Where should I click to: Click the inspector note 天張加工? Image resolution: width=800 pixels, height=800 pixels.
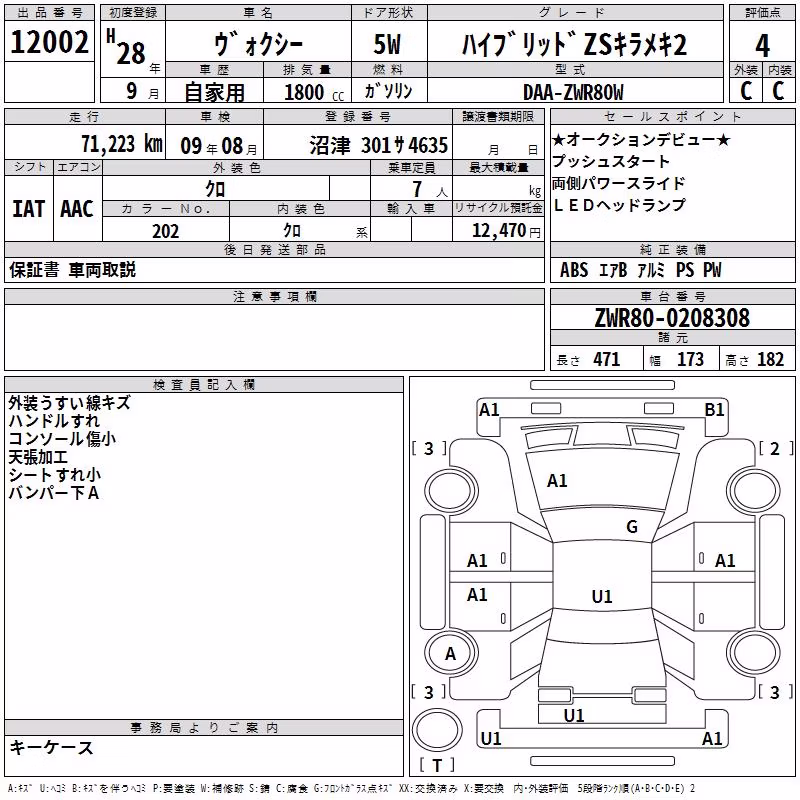(x=38, y=457)
